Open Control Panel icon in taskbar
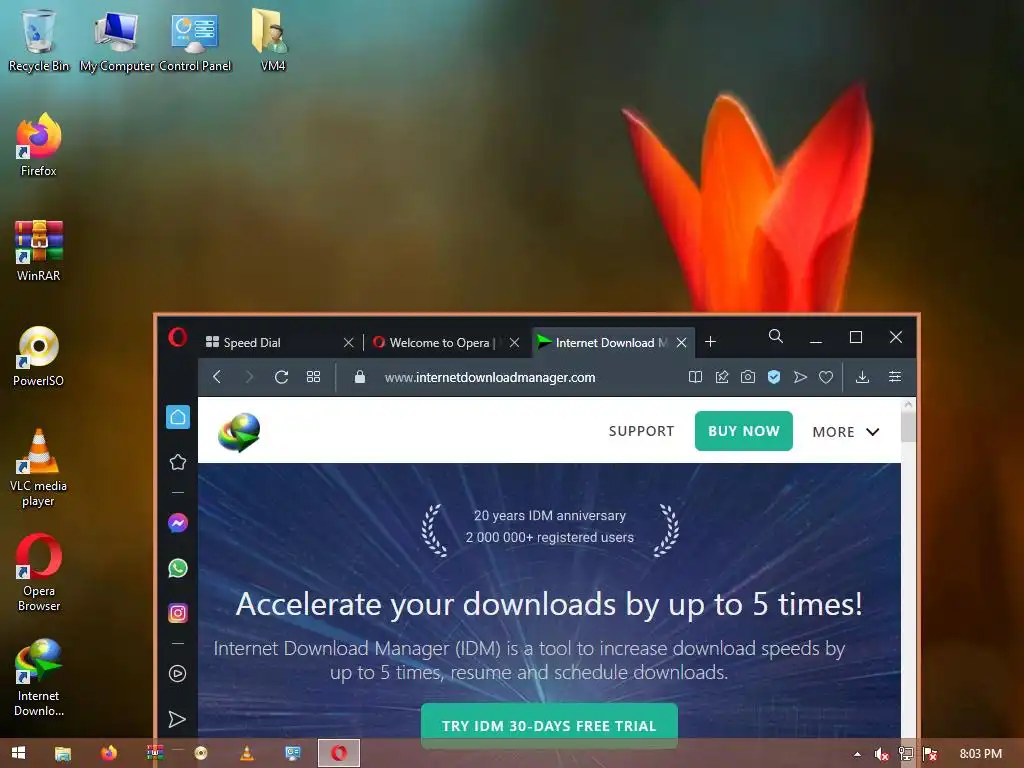The image size is (1024, 768). point(293,753)
